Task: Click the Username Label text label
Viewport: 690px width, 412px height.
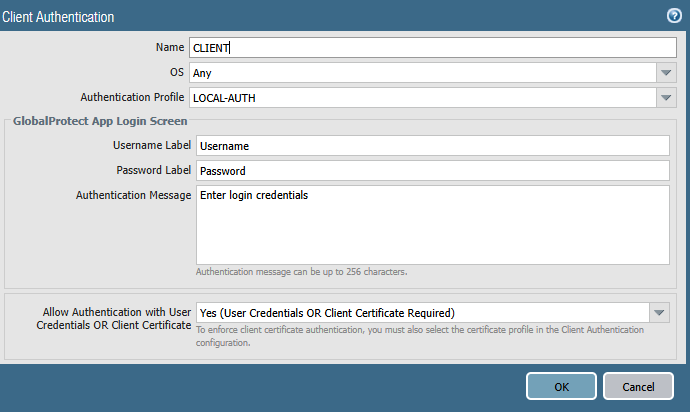Action: coord(152,145)
